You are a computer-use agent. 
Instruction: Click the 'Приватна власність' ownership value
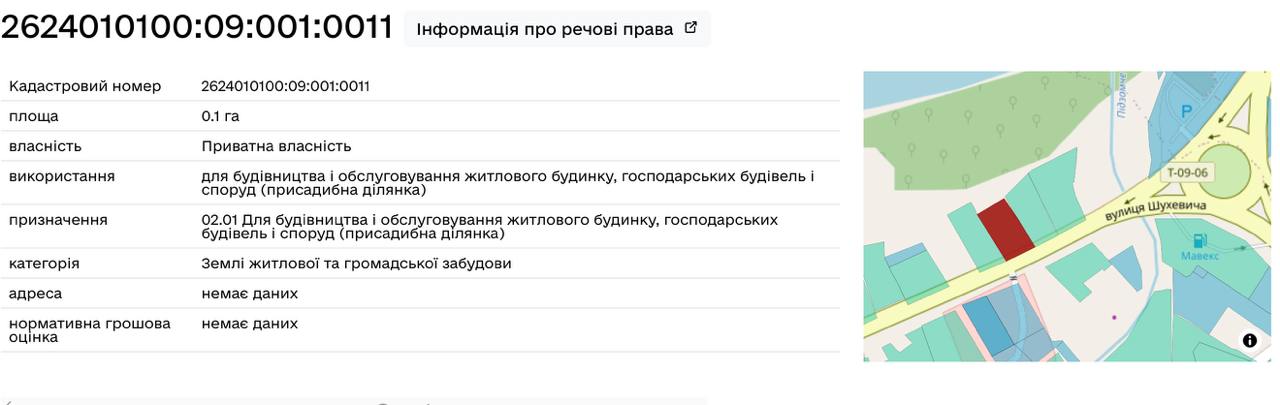(276, 146)
